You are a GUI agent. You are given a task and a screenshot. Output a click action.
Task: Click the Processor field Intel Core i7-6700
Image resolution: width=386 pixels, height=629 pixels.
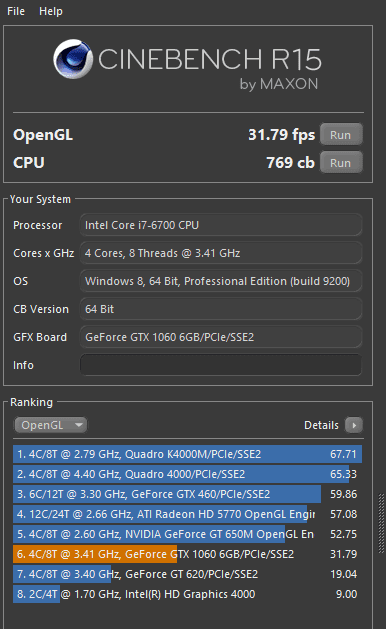click(x=221, y=225)
